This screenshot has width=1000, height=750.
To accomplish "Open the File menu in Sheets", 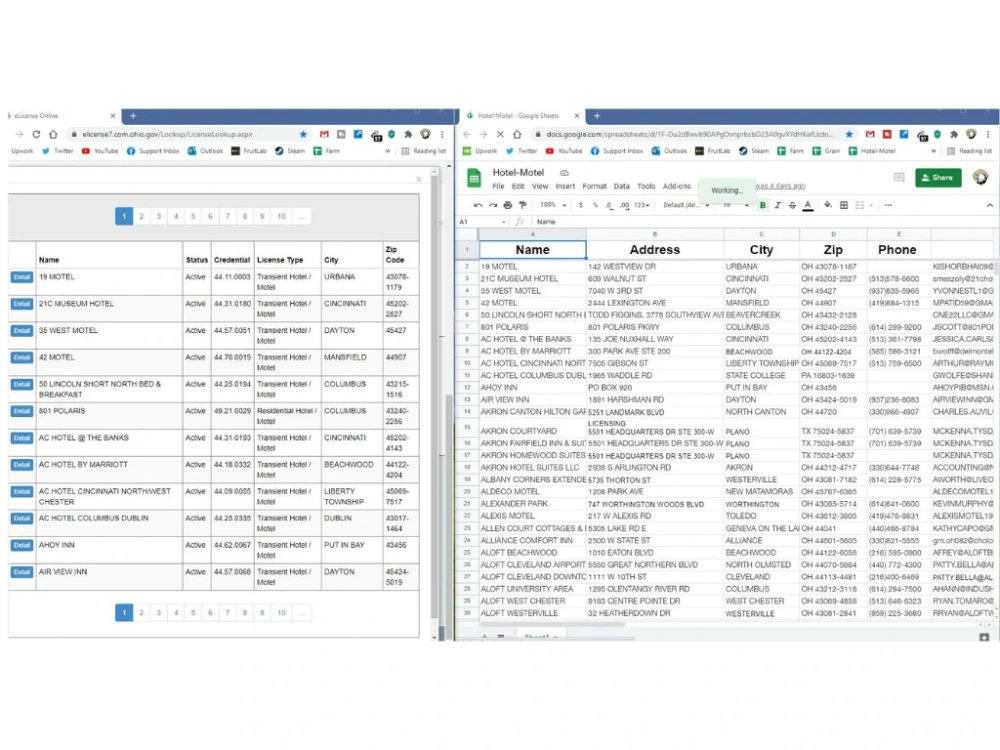I will [498, 186].
